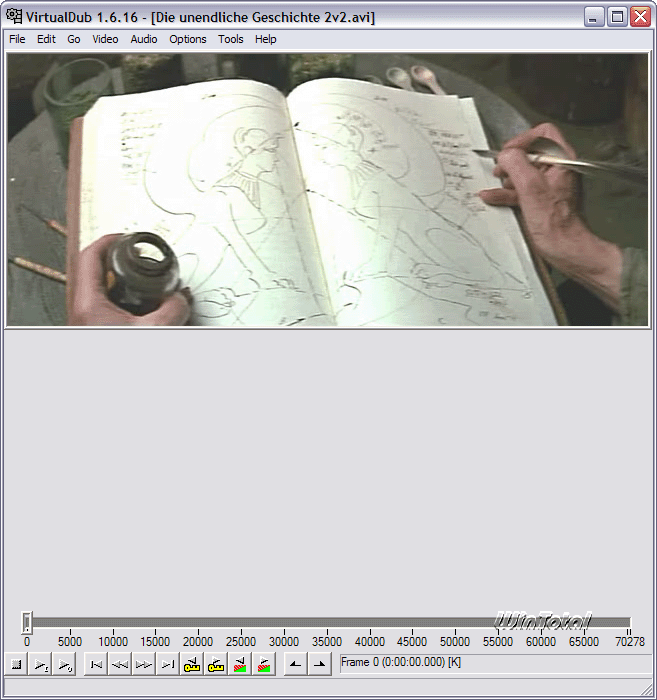
Task: Click the video preview pane
Action: pos(328,190)
